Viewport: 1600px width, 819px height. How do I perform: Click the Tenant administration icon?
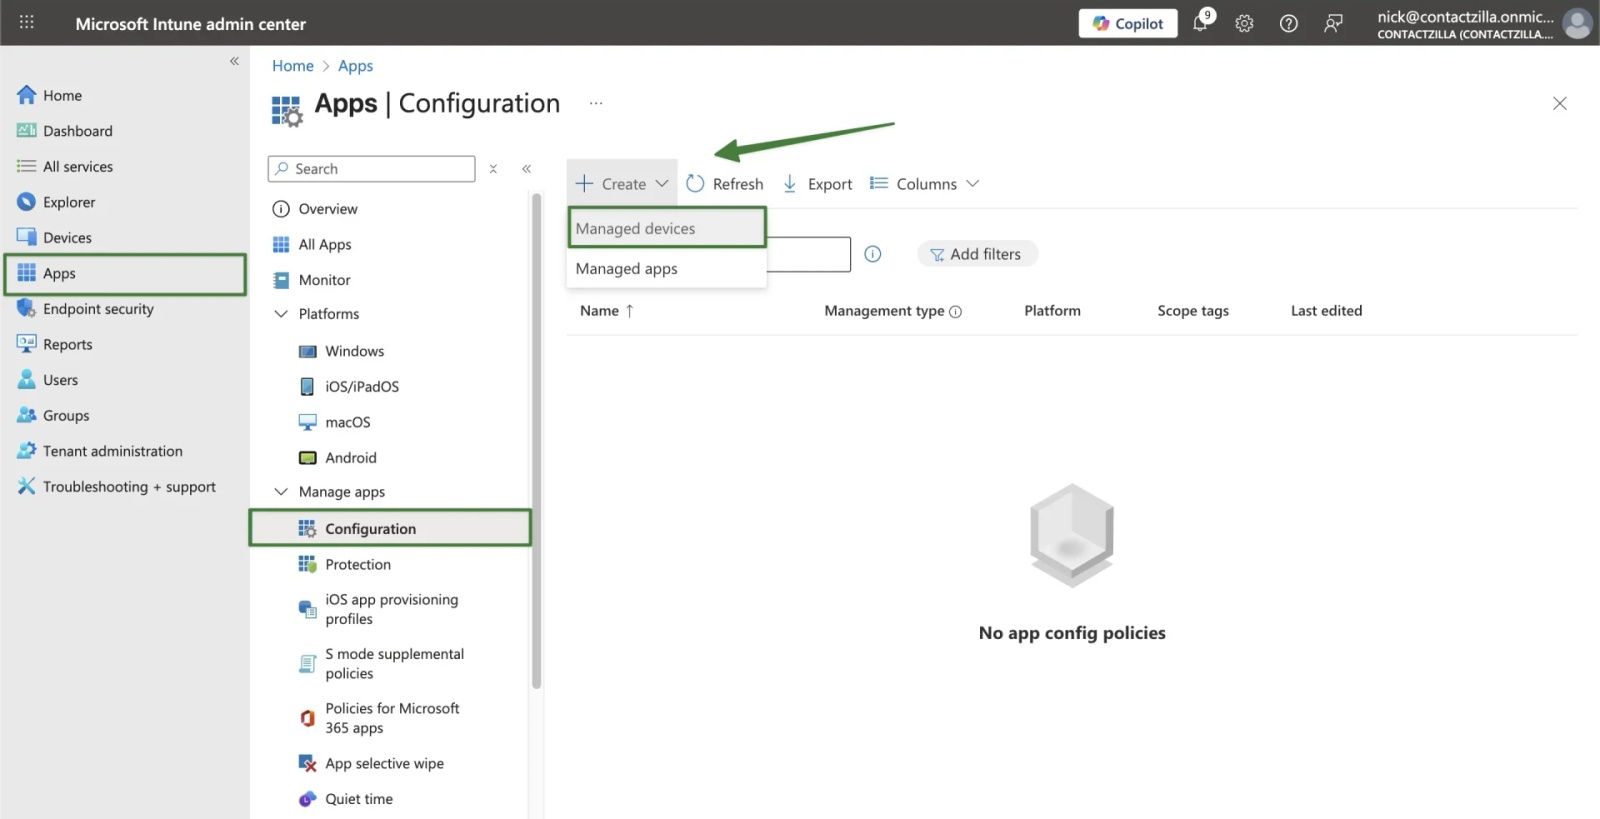coord(26,451)
